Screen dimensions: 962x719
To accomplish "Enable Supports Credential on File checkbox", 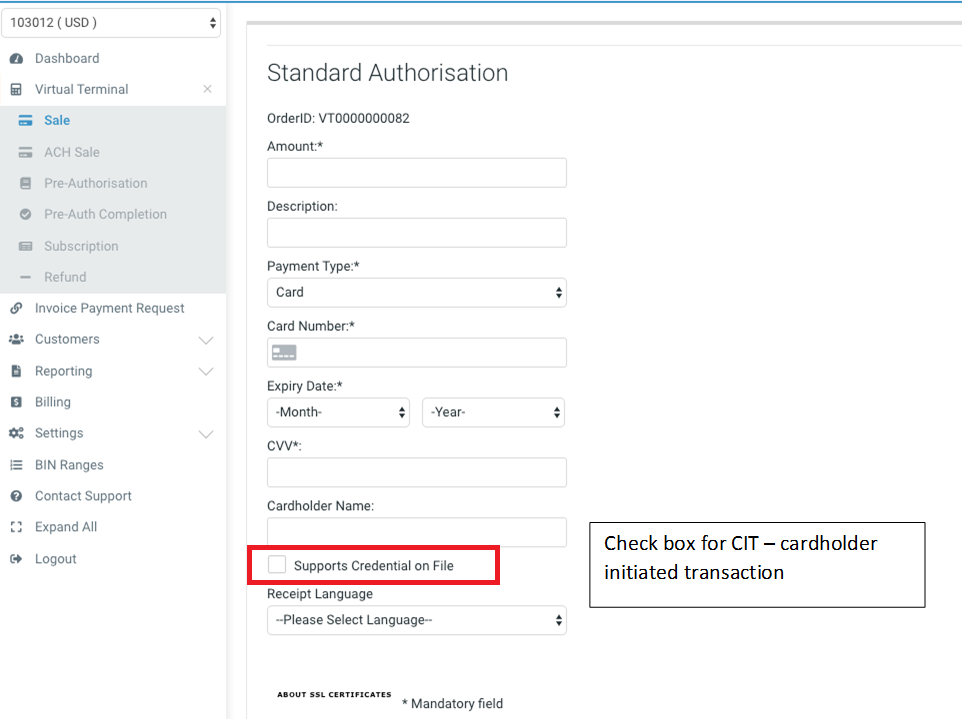I will coord(277,565).
